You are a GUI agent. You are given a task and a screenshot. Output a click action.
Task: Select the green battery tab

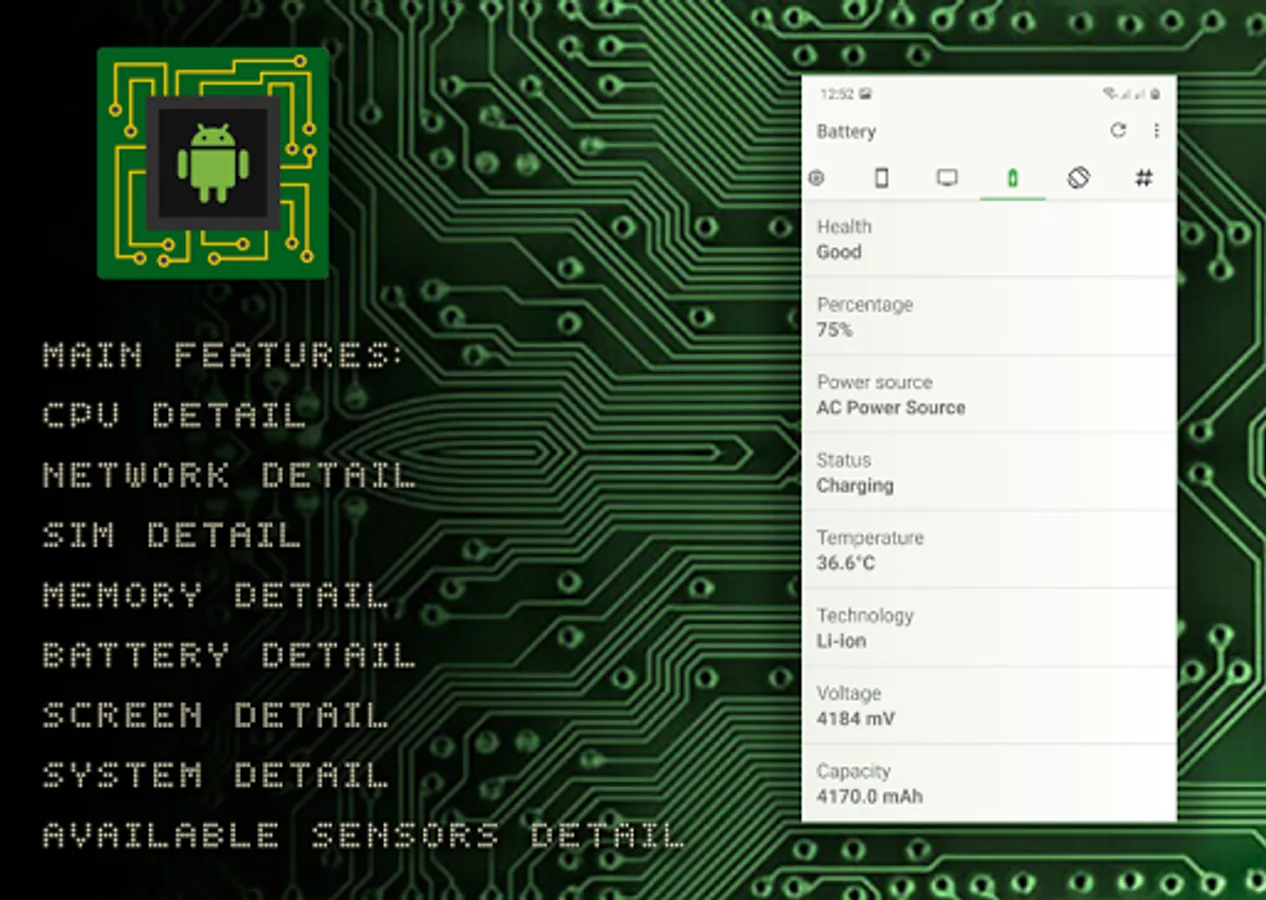coord(1012,178)
